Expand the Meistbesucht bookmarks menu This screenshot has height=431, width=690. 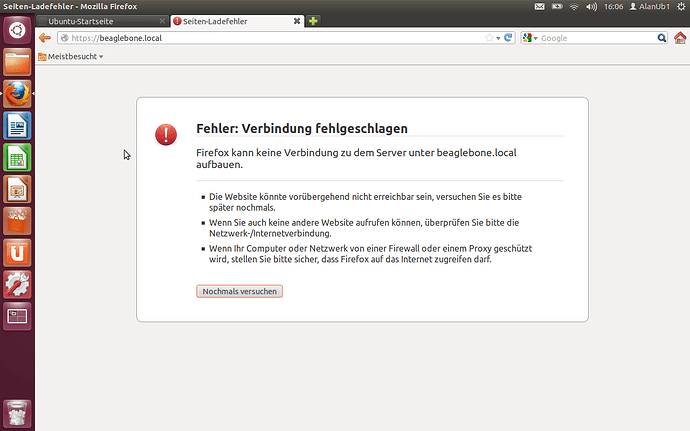pyautogui.click(x=71, y=56)
